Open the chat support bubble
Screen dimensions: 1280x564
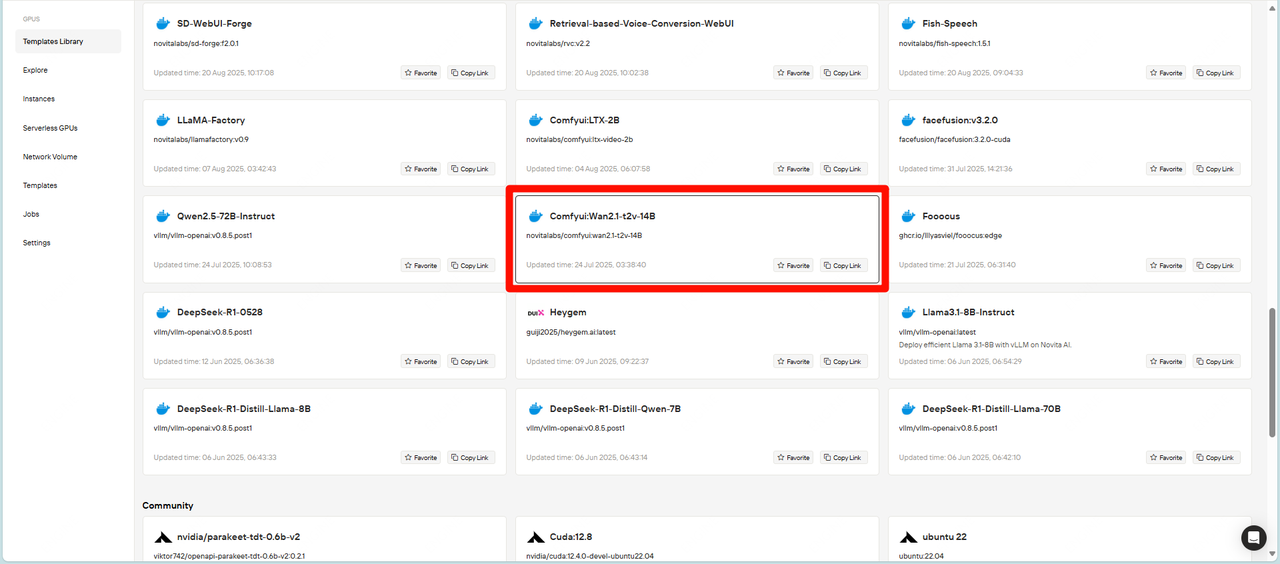[1254, 538]
